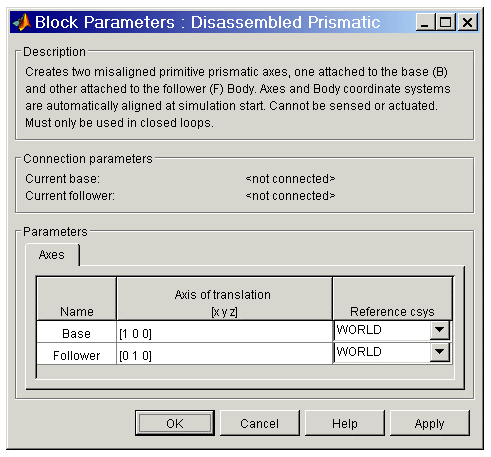
Task: Click the Name column header
Action: (x=77, y=299)
